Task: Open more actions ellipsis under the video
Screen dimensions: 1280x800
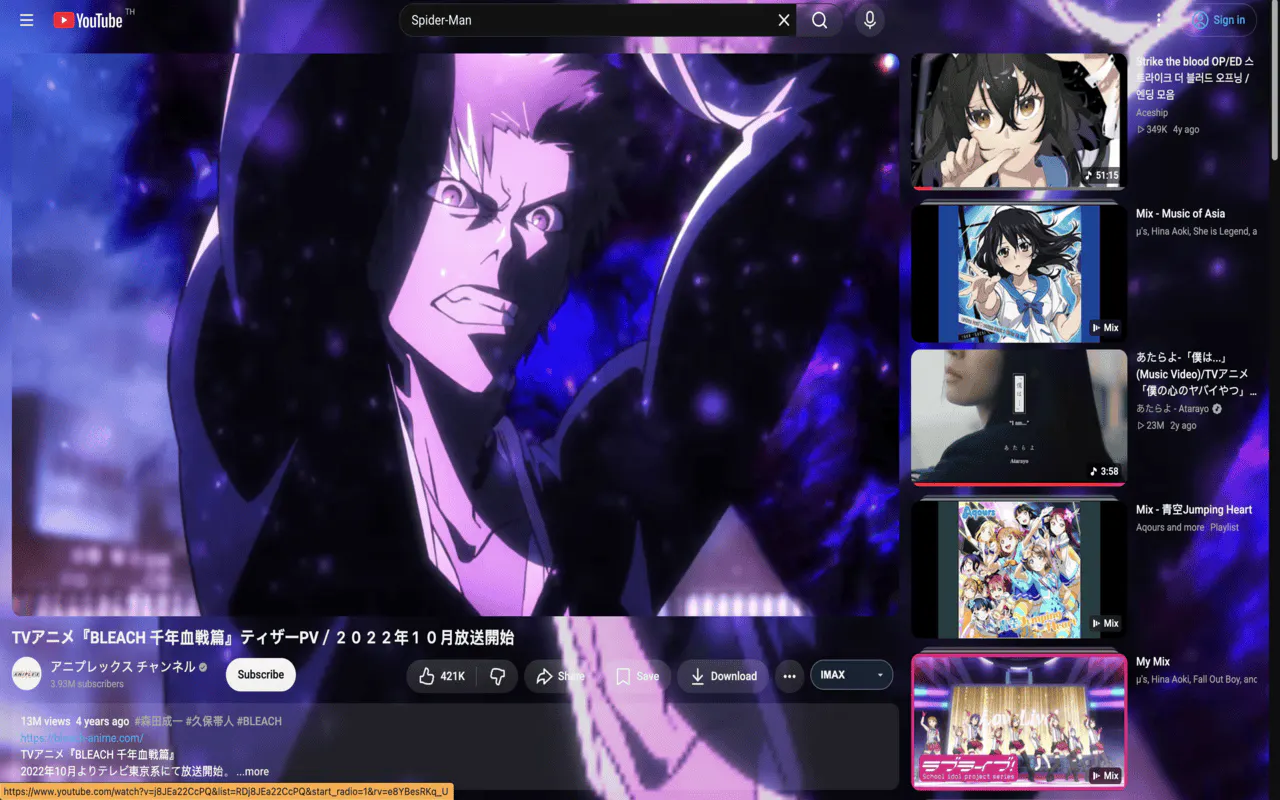Action: click(x=789, y=676)
